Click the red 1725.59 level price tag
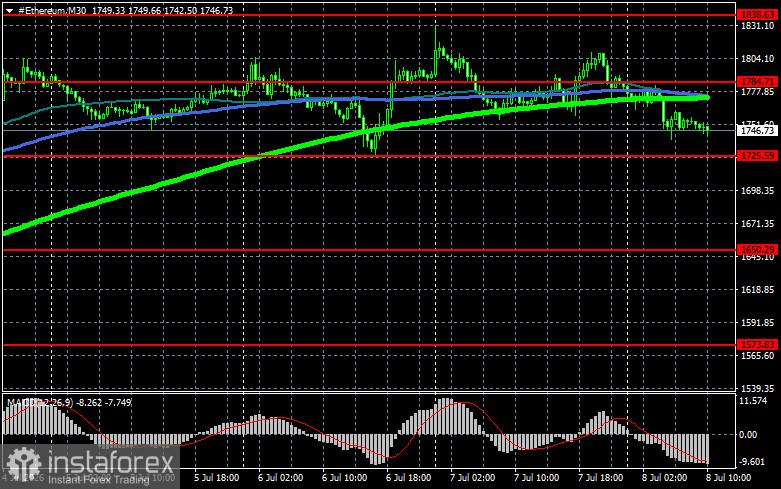The image size is (781, 489). tap(757, 156)
